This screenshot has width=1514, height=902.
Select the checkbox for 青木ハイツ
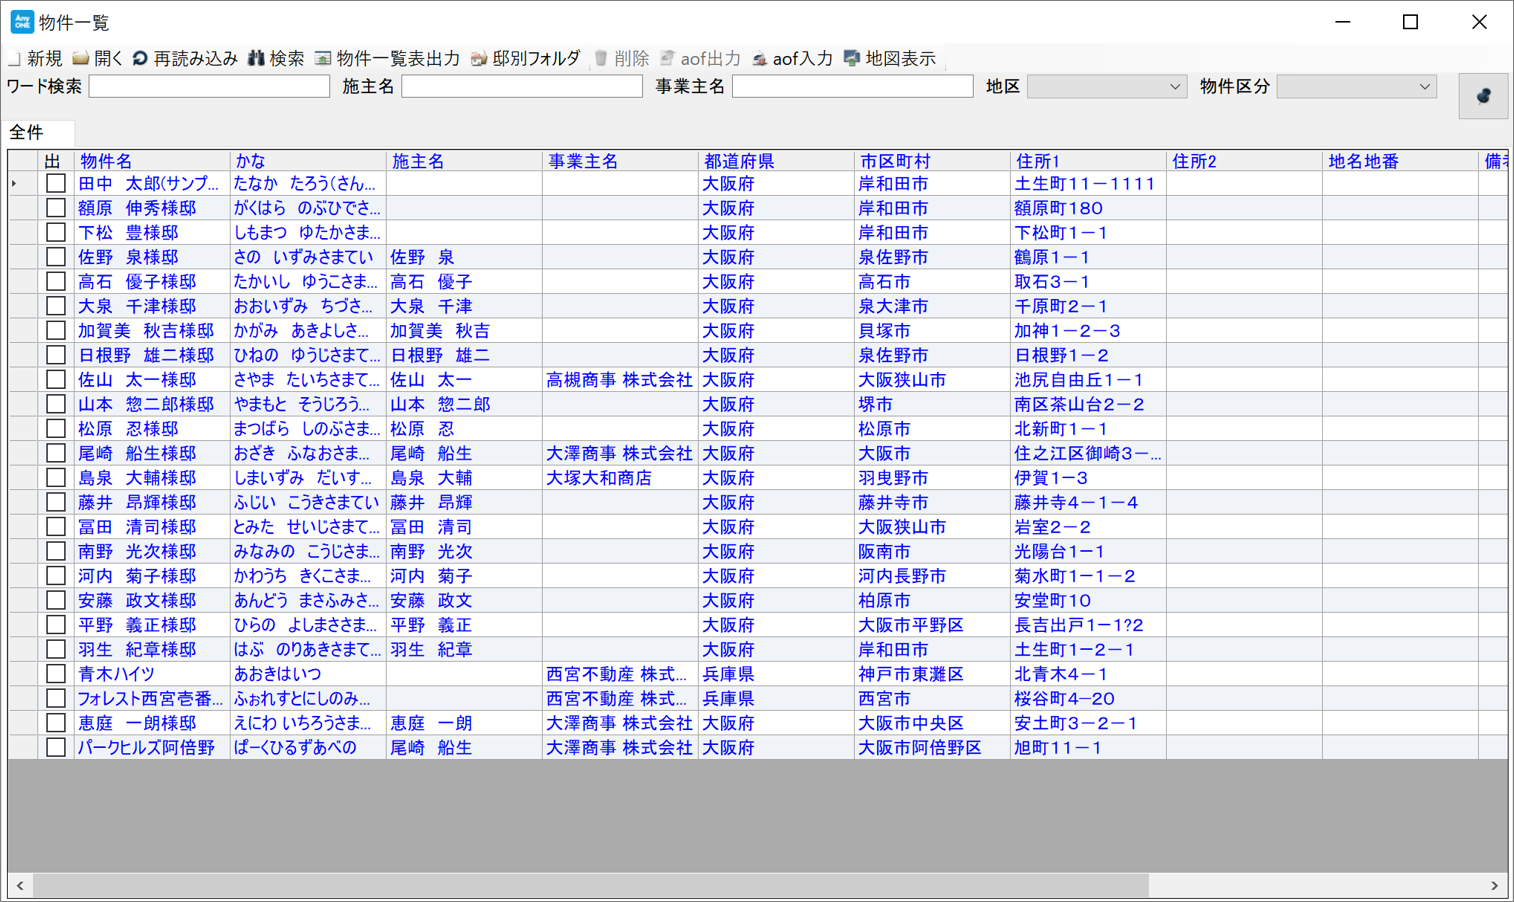[56, 674]
